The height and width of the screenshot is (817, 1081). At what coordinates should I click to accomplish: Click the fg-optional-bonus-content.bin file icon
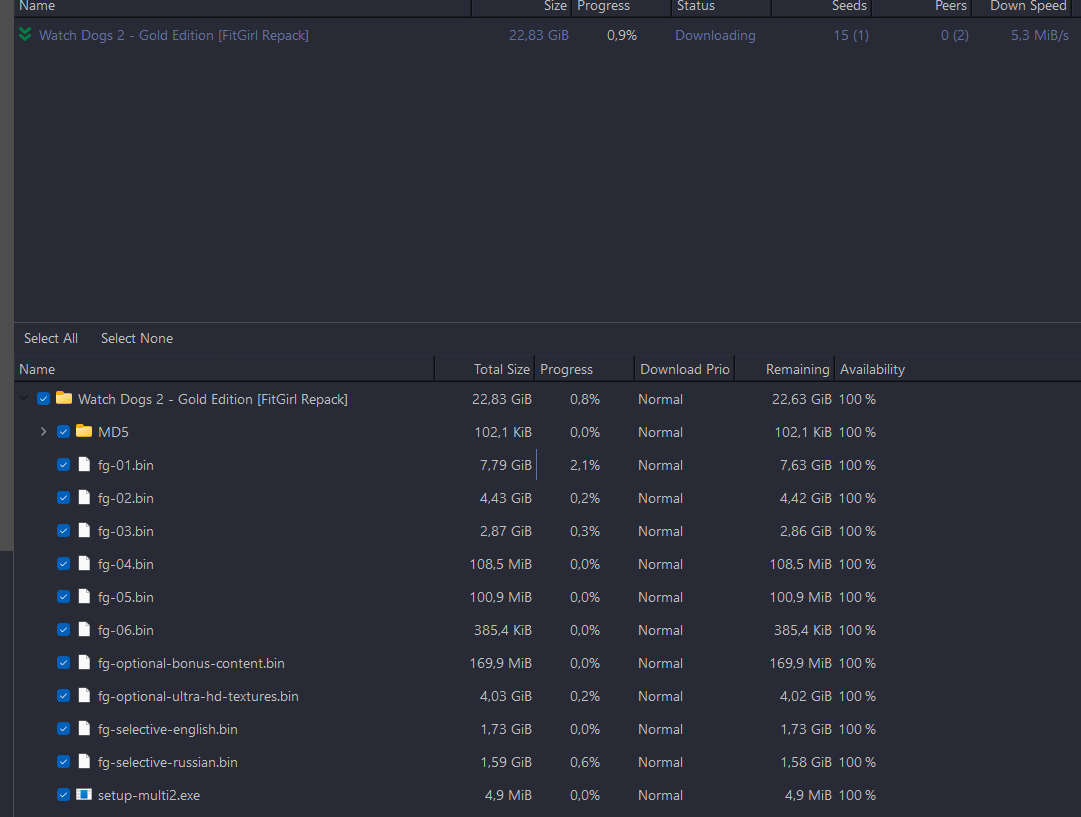point(84,663)
